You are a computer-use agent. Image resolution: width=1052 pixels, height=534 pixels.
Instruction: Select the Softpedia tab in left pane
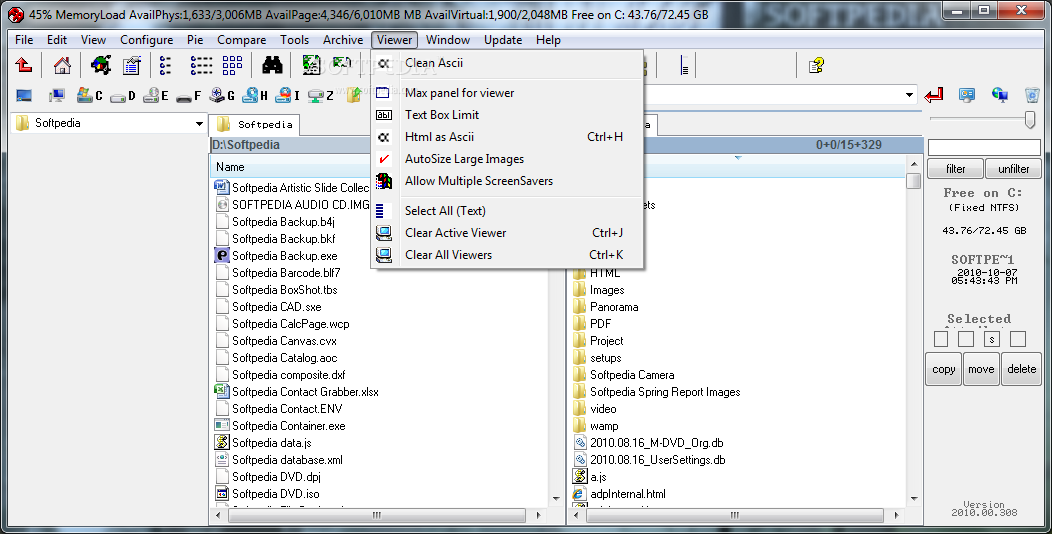pyautogui.click(x=255, y=124)
